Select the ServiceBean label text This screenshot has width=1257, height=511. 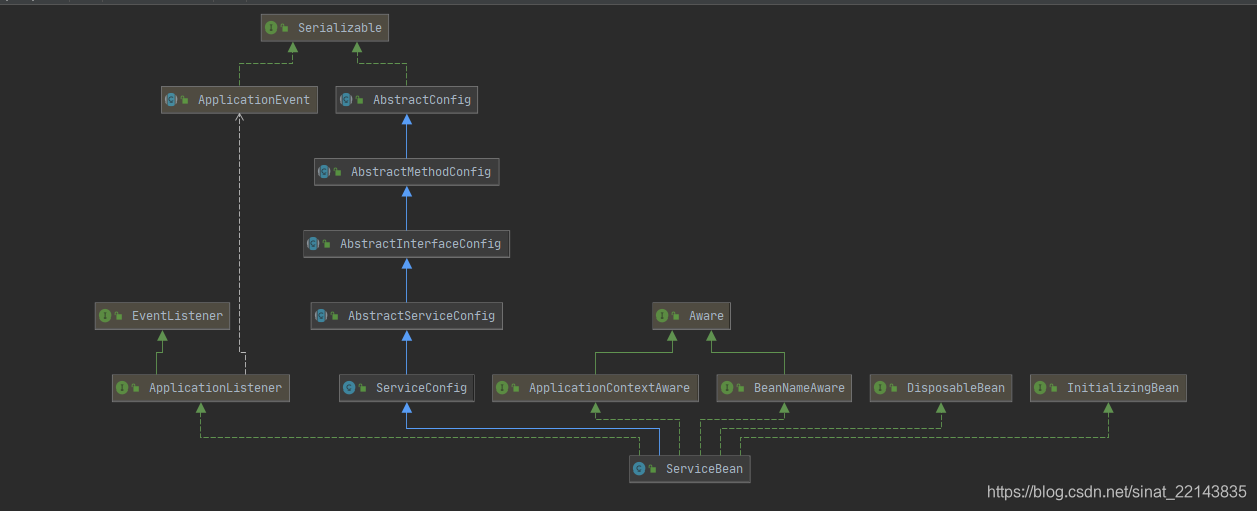click(704, 468)
